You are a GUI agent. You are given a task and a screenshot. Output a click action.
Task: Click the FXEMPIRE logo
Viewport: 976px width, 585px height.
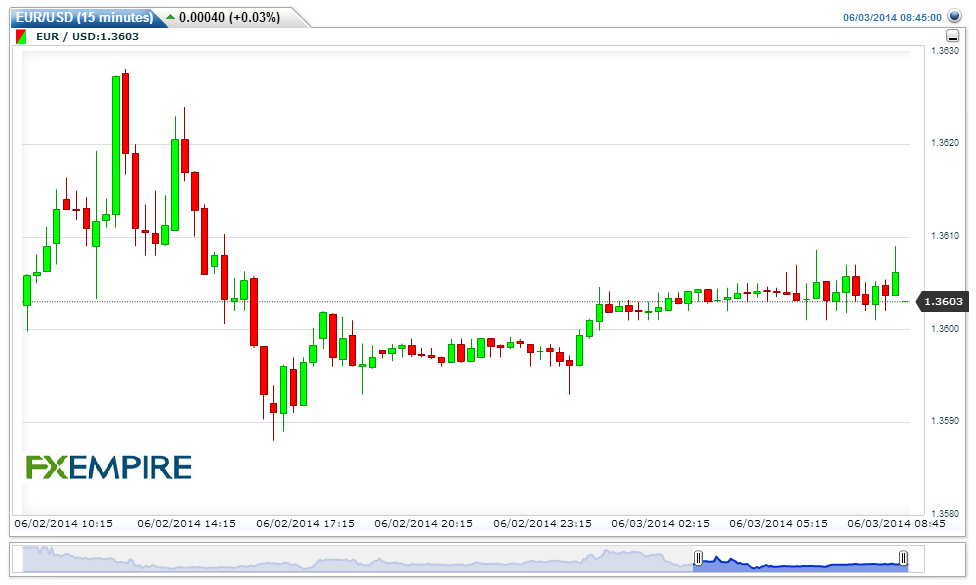(x=108, y=467)
